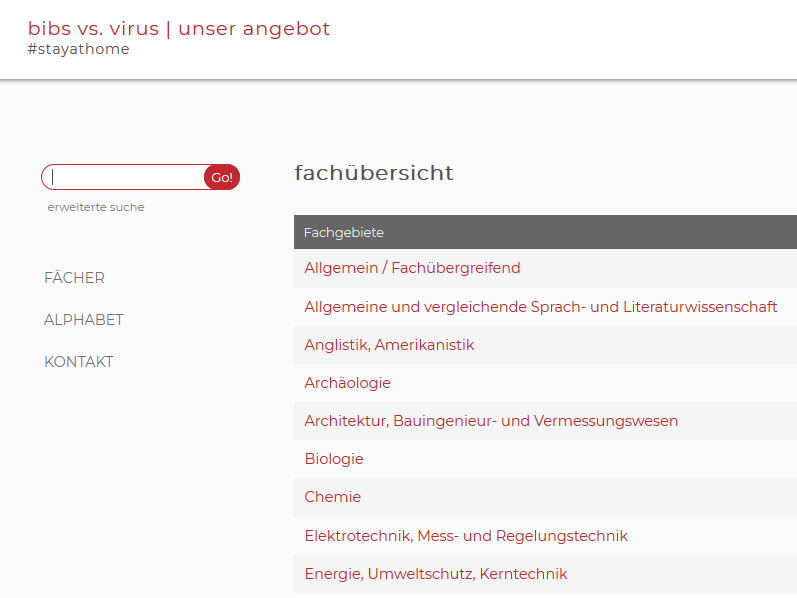
Task: Click the red Go! search button
Action: [222, 177]
